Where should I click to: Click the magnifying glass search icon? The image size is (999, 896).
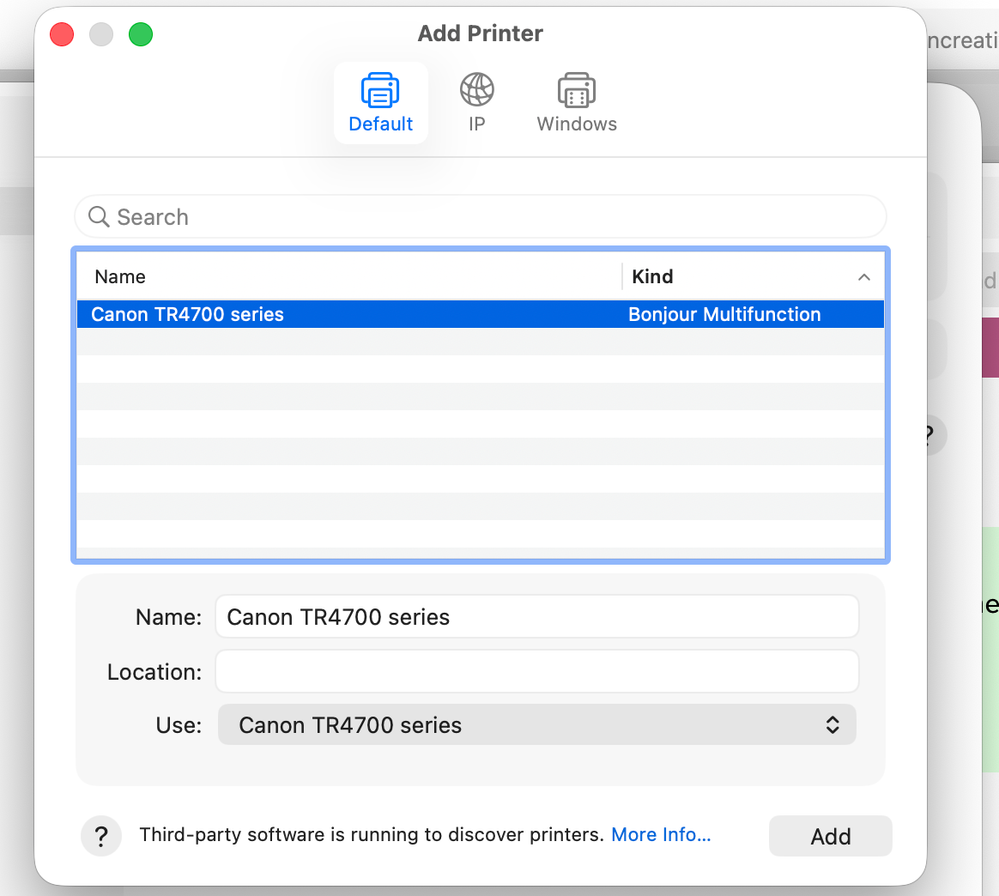pyautogui.click(x=99, y=217)
